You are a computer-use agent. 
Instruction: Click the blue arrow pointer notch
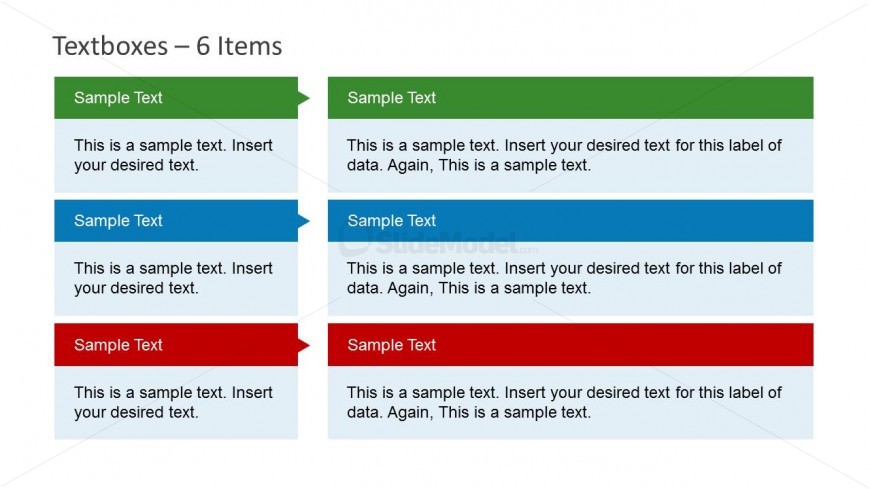[x=304, y=221]
